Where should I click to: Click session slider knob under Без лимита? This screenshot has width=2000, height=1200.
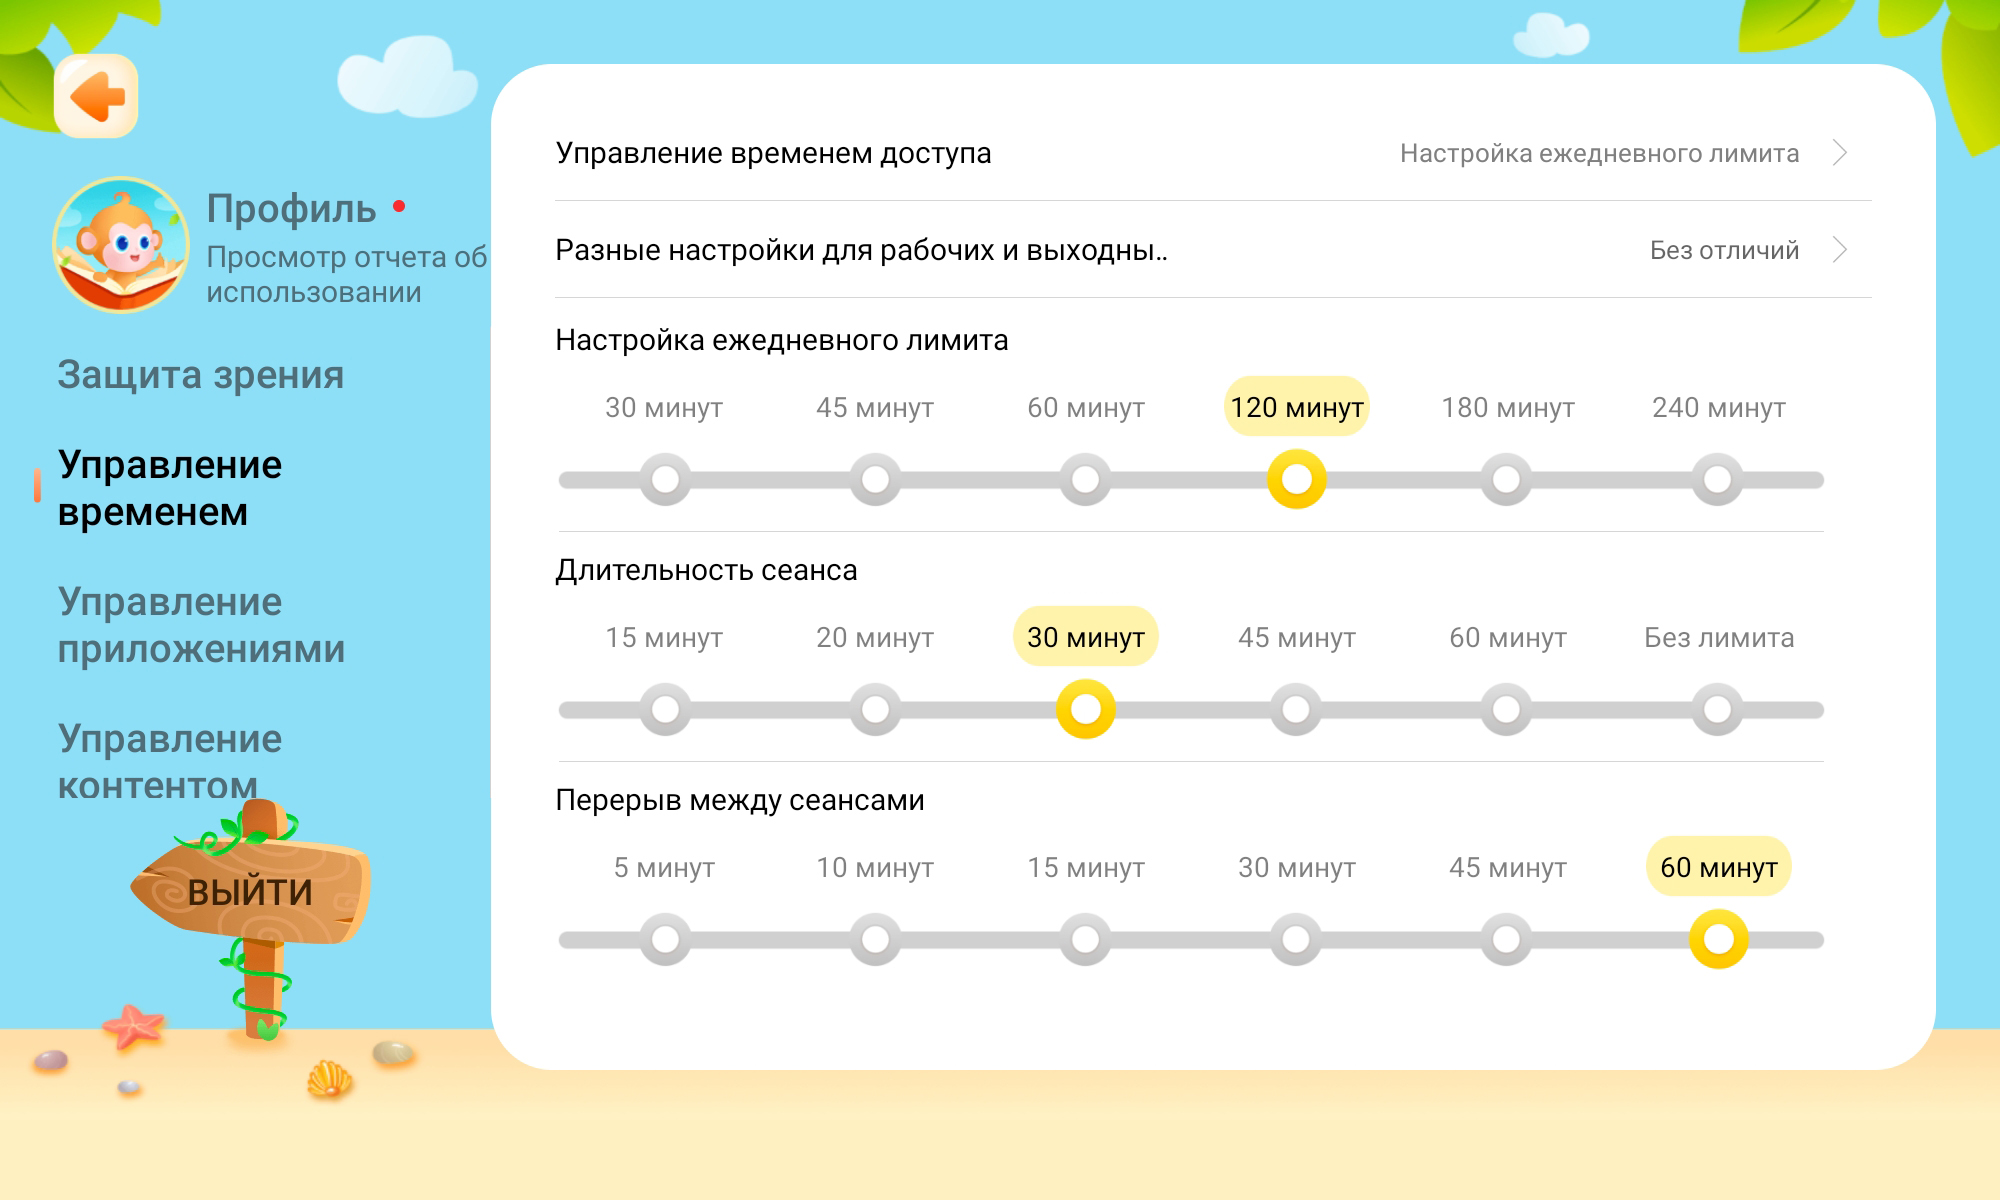(1718, 710)
